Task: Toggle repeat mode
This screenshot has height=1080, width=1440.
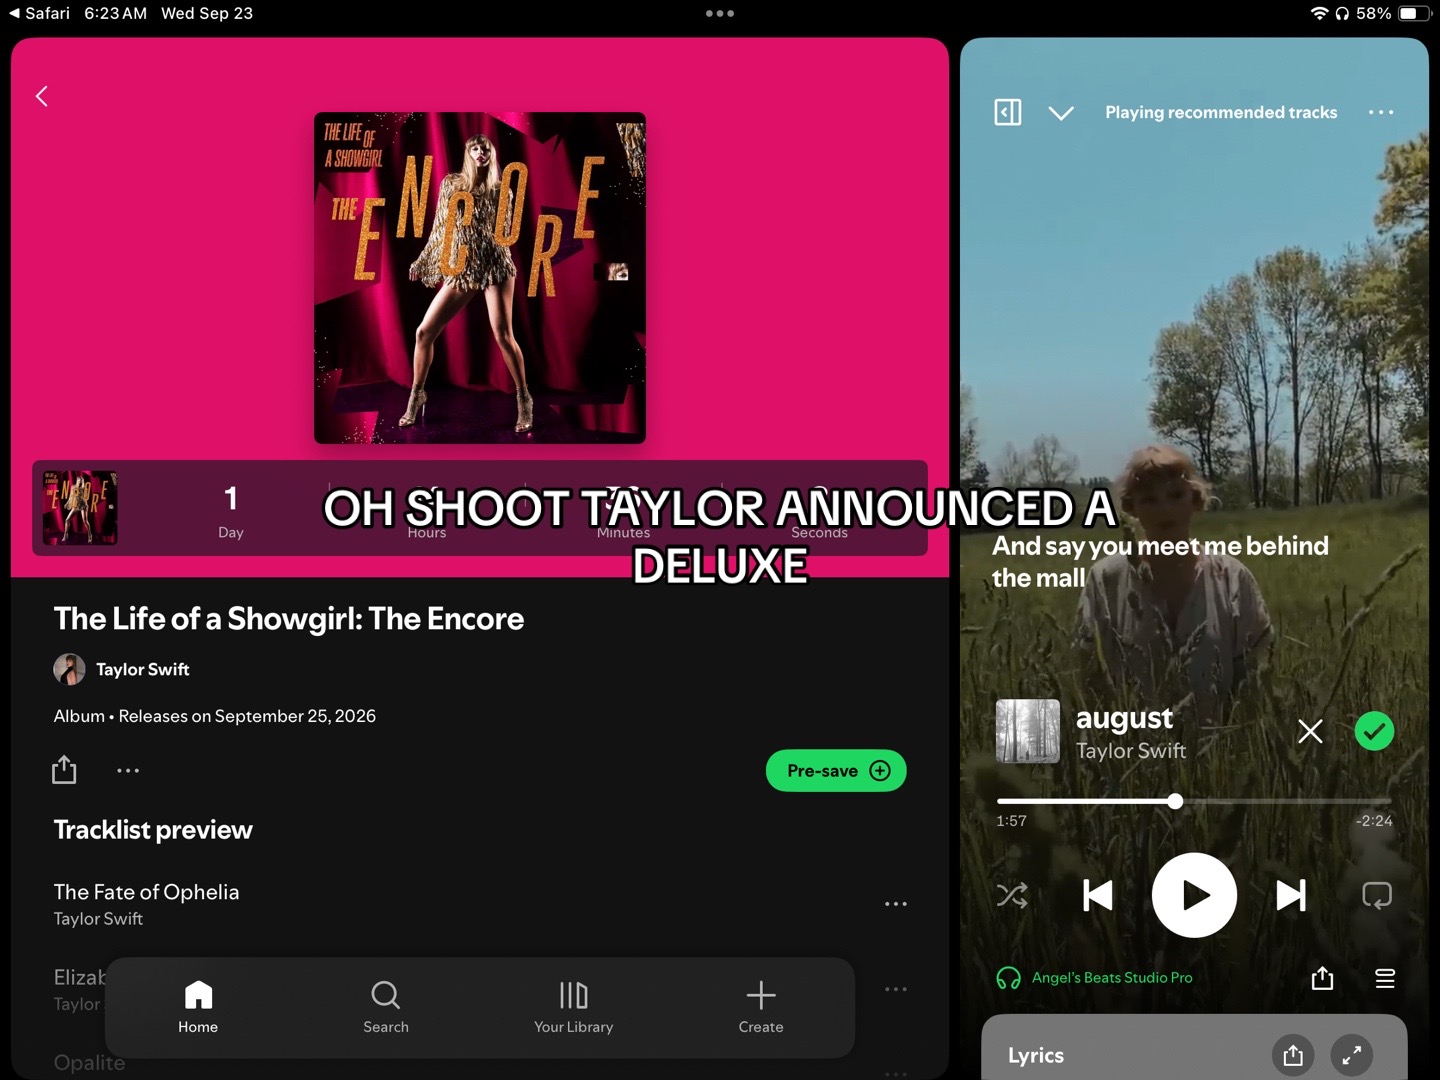Action: point(1377,895)
